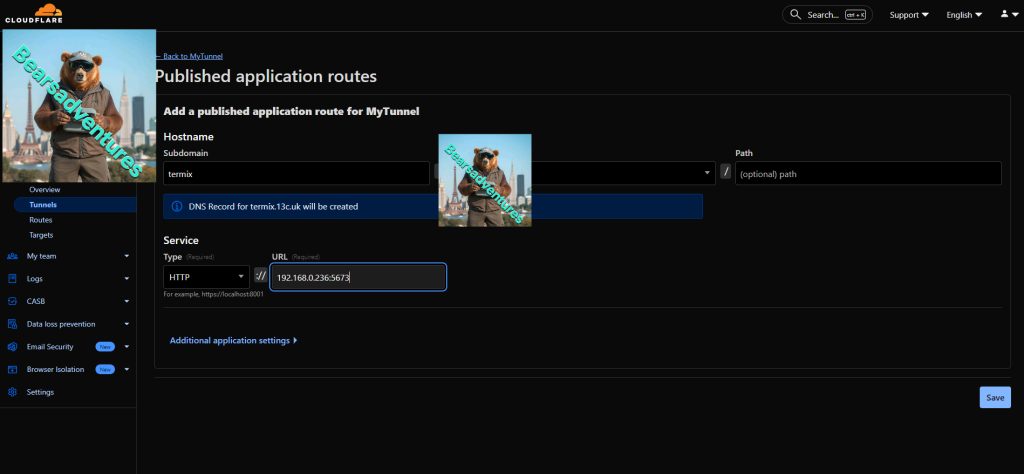Go to Overview in the sidebar
The width and height of the screenshot is (1024, 474).
point(45,189)
